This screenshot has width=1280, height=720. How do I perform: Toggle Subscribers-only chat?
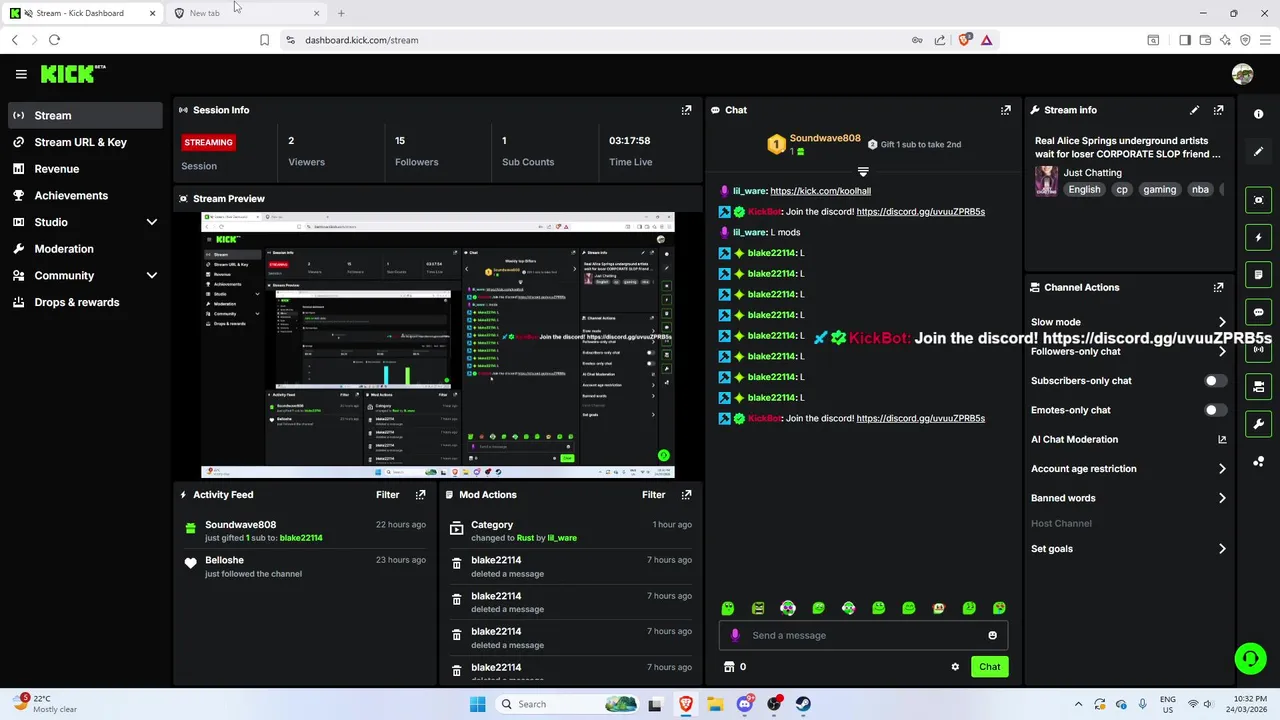pos(1215,381)
